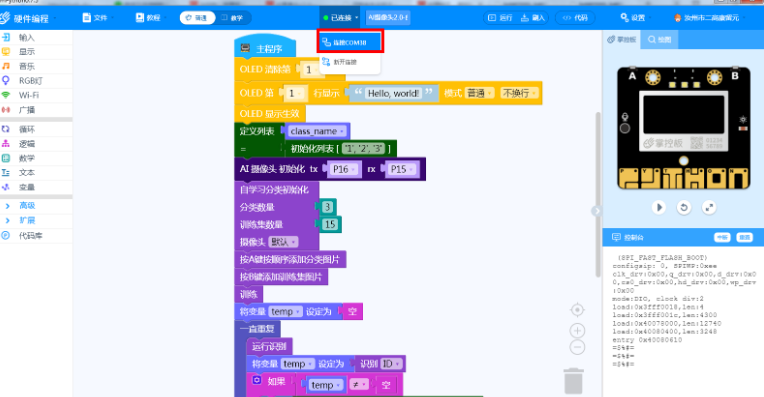
Task: Expand the simulator to fullscreen
Action: coord(709,207)
